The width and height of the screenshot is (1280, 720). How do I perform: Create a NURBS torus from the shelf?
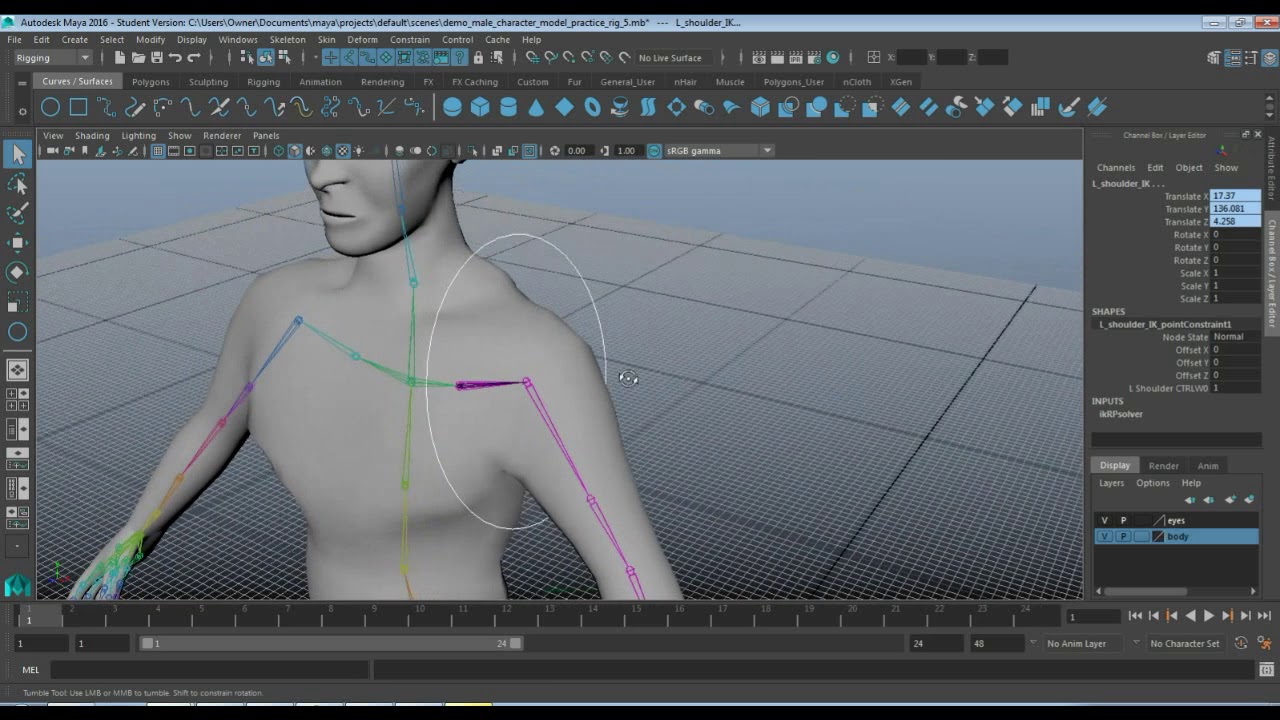click(592, 107)
